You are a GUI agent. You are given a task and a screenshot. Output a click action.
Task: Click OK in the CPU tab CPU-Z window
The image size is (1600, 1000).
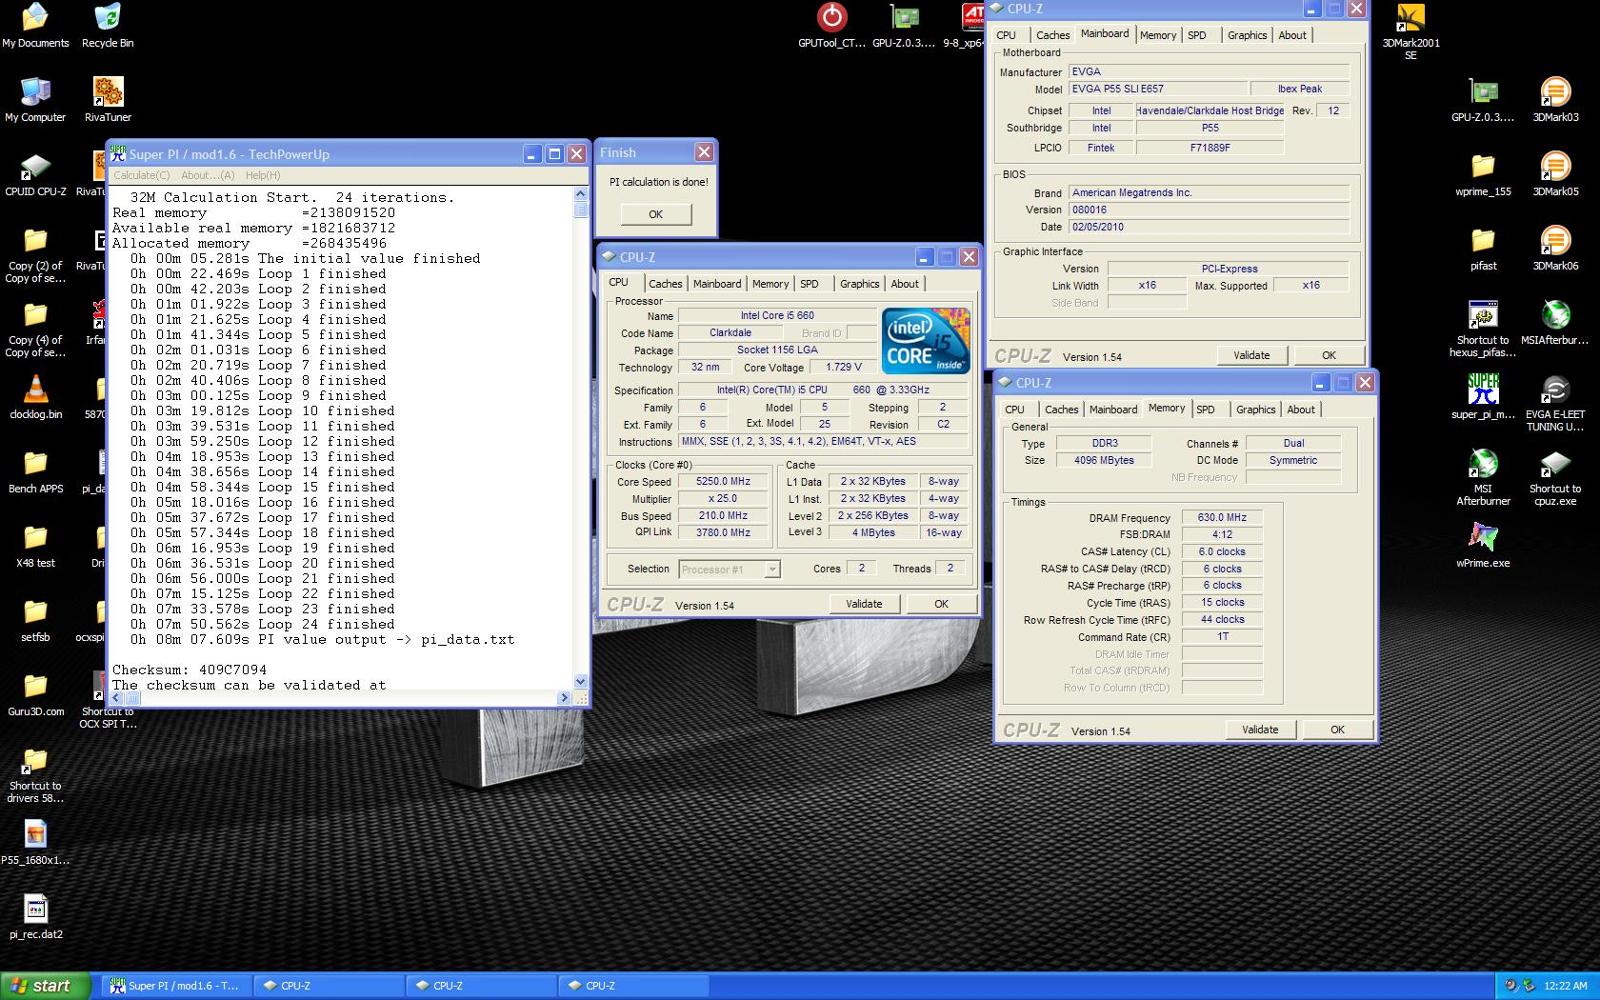(941, 604)
